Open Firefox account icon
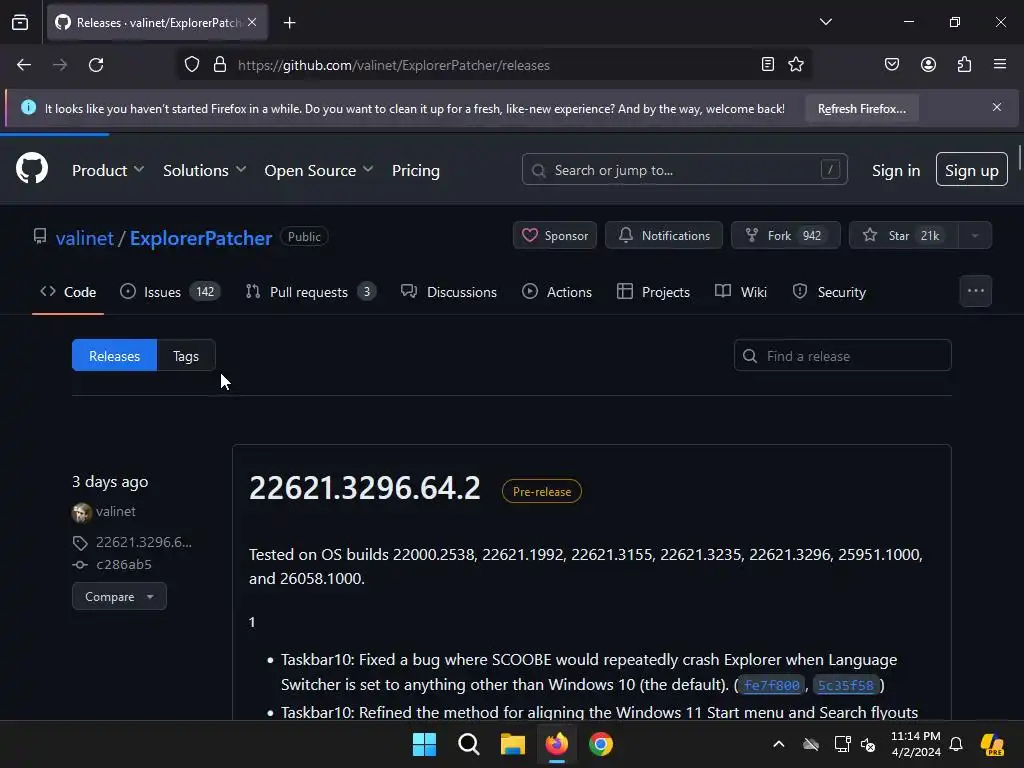 pyautogui.click(x=928, y=64)
